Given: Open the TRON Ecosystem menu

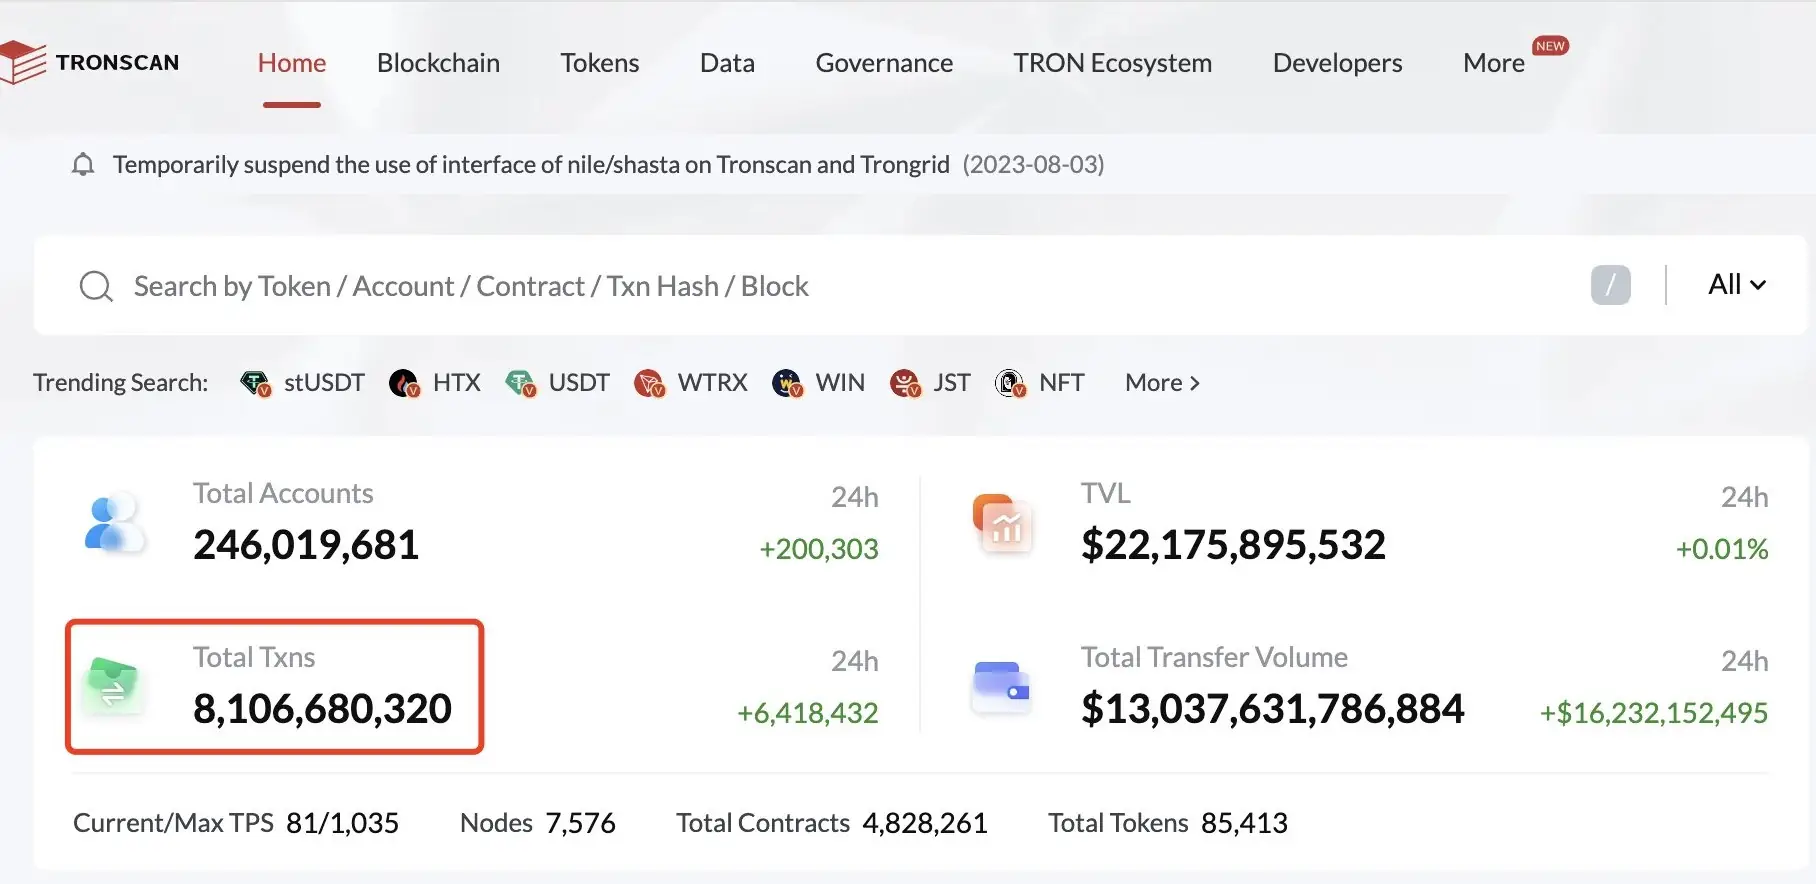Looking at the screenshot, I should [x=1112, y=63].
